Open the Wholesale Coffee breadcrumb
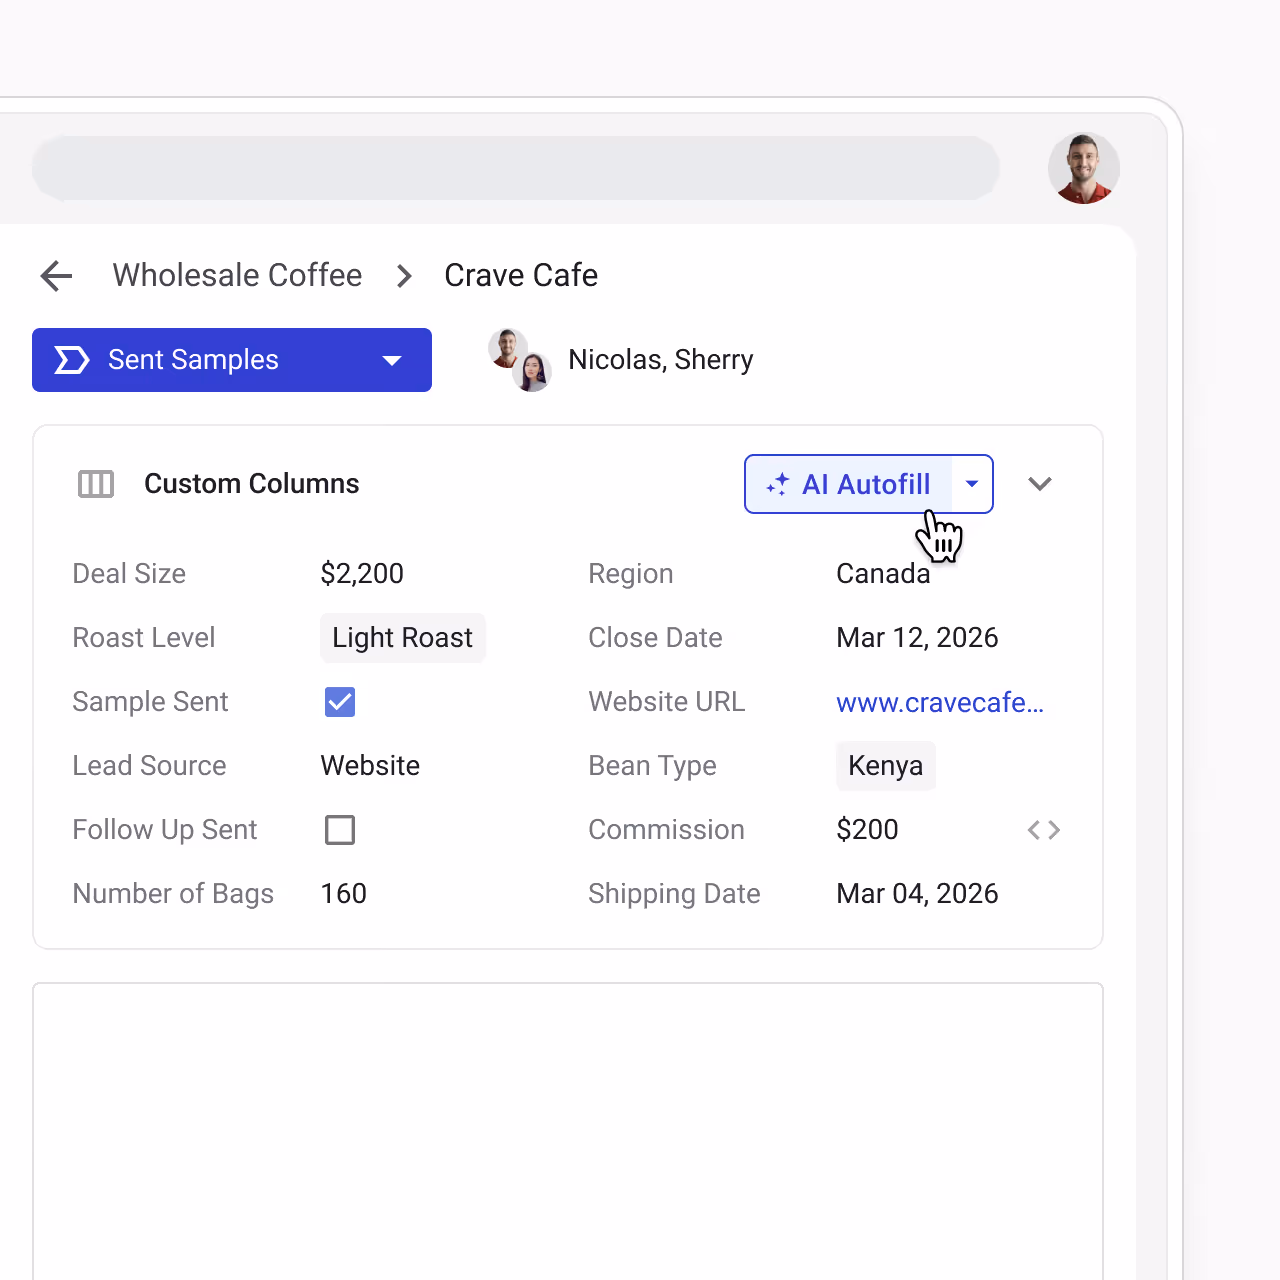 237,276
